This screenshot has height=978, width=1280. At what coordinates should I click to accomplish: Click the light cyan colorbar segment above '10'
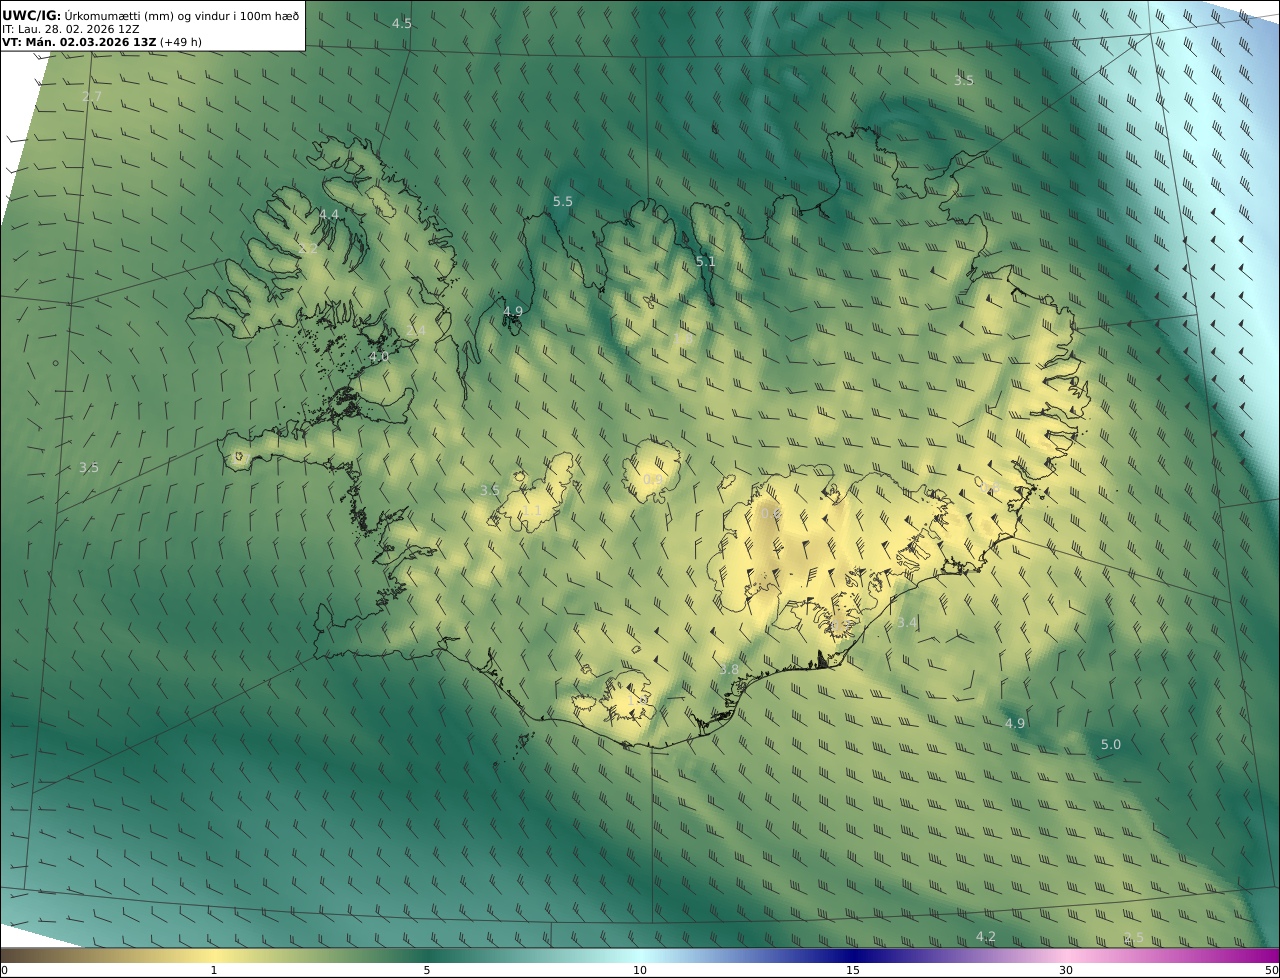[x=640, y=955]
